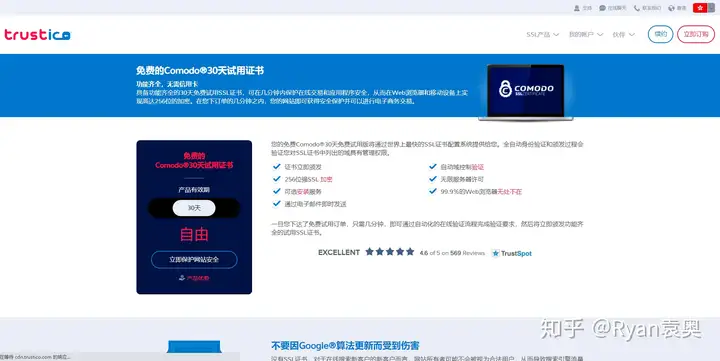The width and height of the screenshot is (720, 361).
Task: Expand the SSL产品 dropdown menu
Action: pyautogui.click(x=542, y=34)
